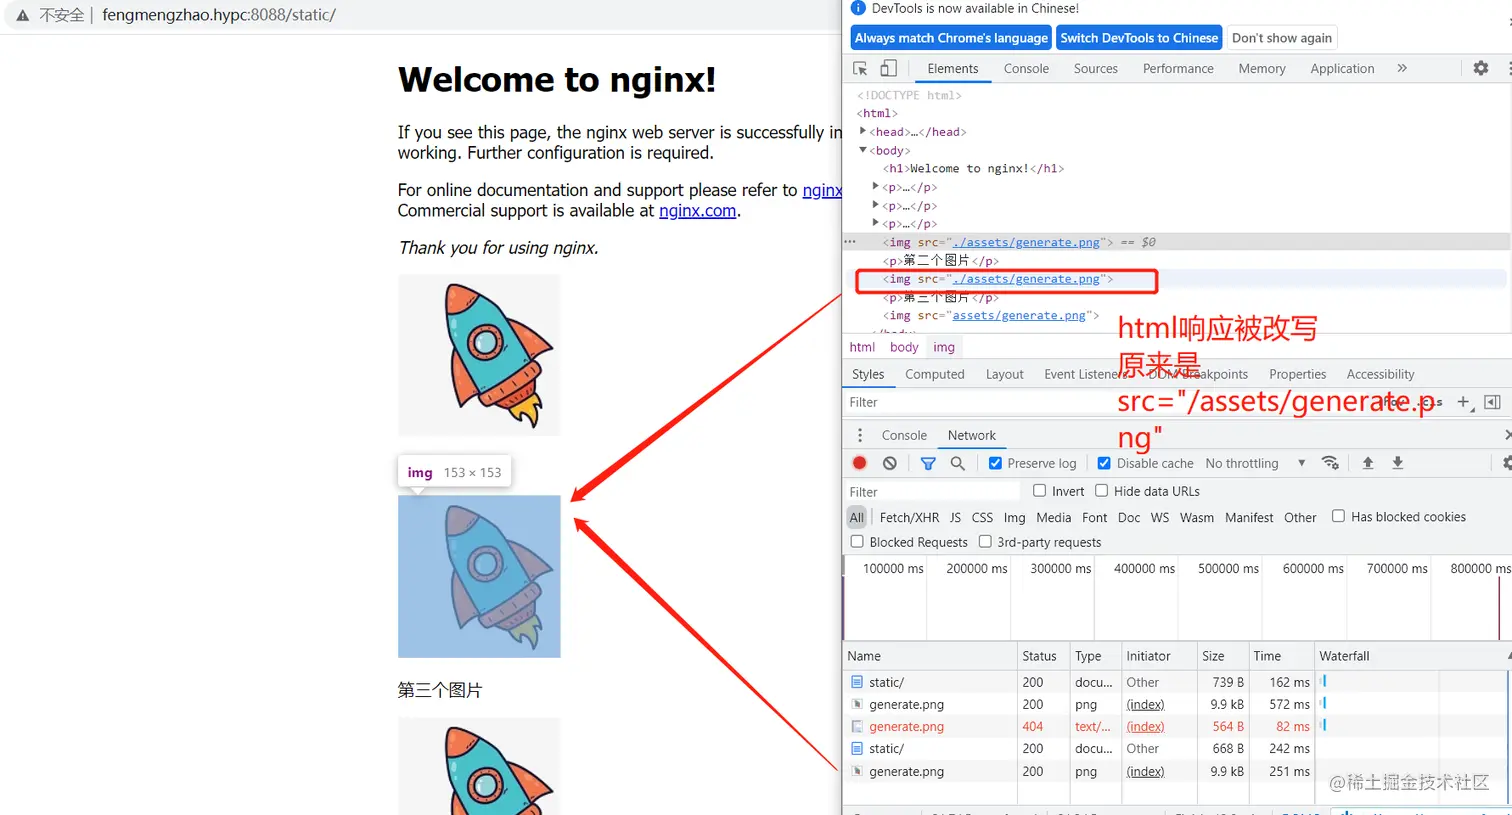This screenshot has height=815, width=1512.
Task: Select the drawer Network tab
Action: coord(971,435)
